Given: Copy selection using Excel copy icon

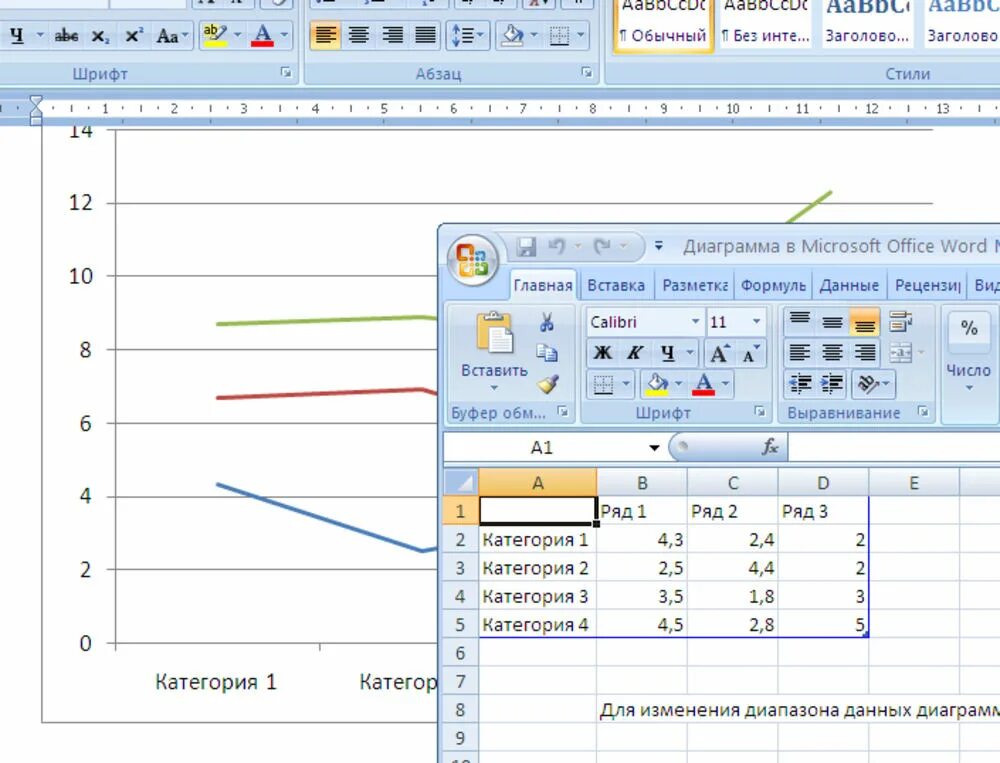Looking at the screenshot, I should [x=547, y=353].
